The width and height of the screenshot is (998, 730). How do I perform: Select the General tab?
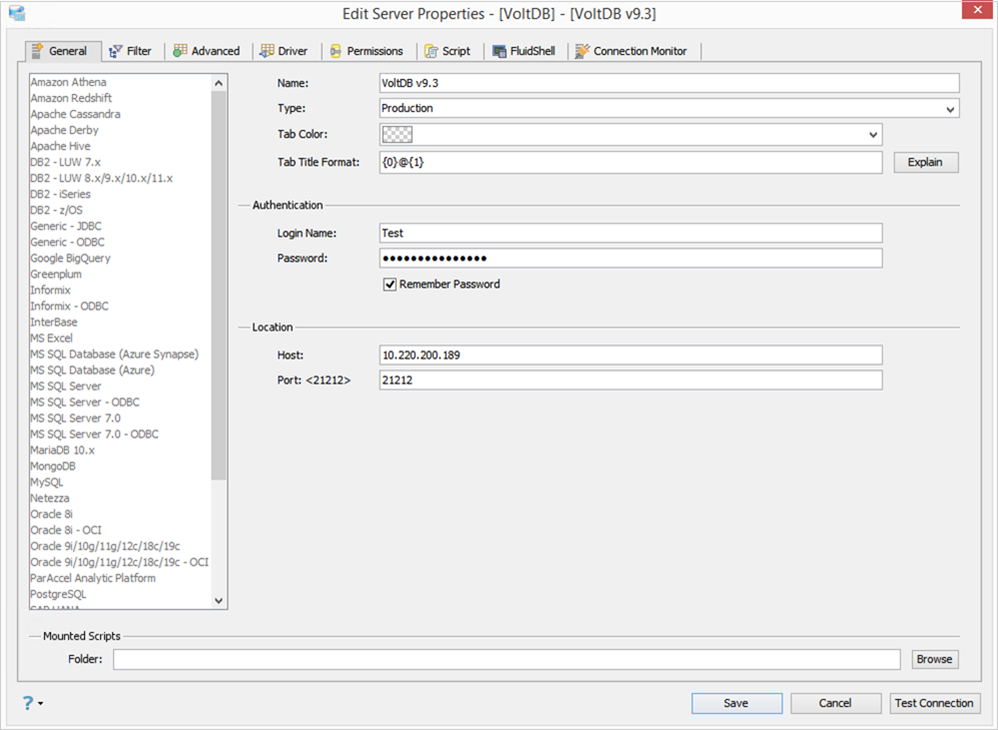tap(63, 51)
